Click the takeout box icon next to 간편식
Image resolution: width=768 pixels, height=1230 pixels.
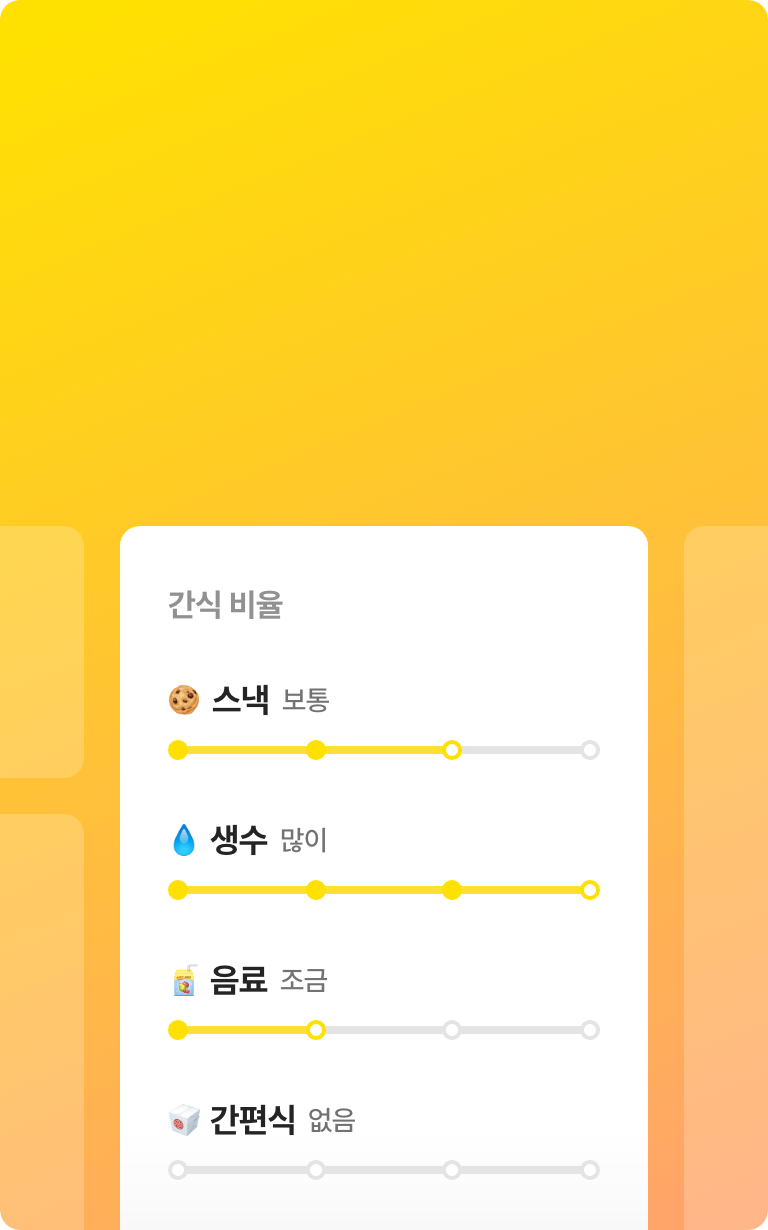pos(184,1120)
